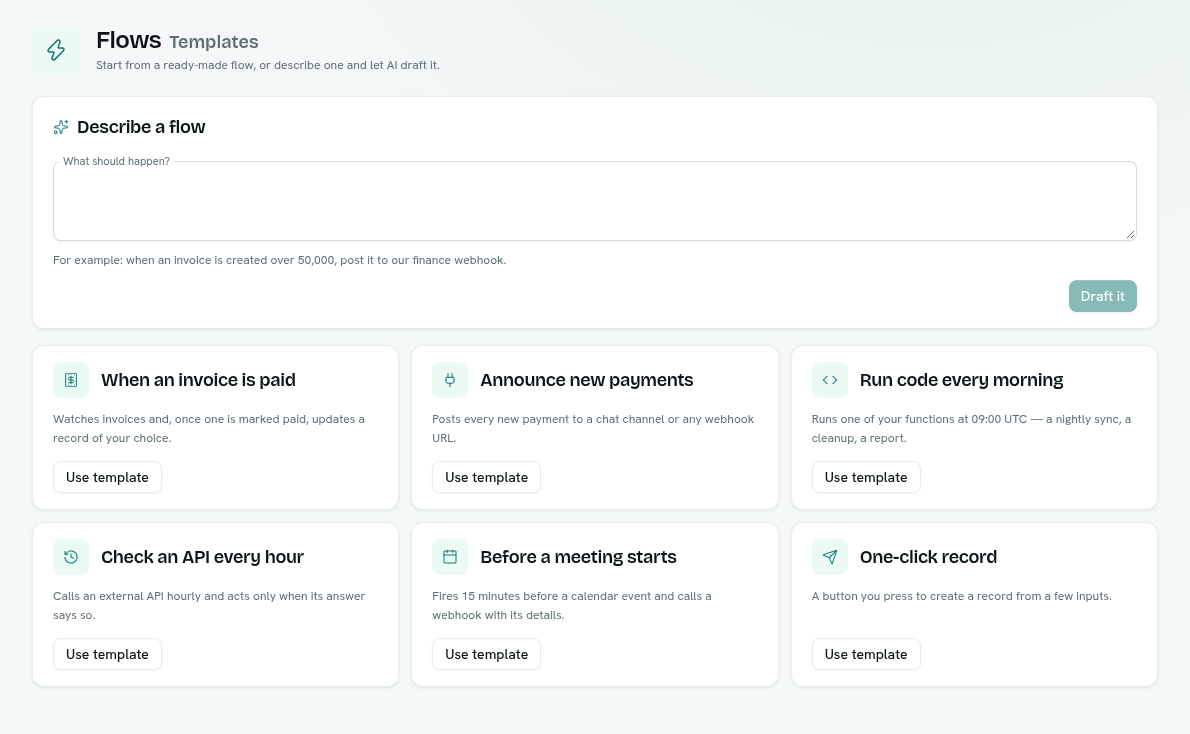Click the Flows page heading
The width and height of the screenshot is (1190, 734).
[x=128, y=39]
